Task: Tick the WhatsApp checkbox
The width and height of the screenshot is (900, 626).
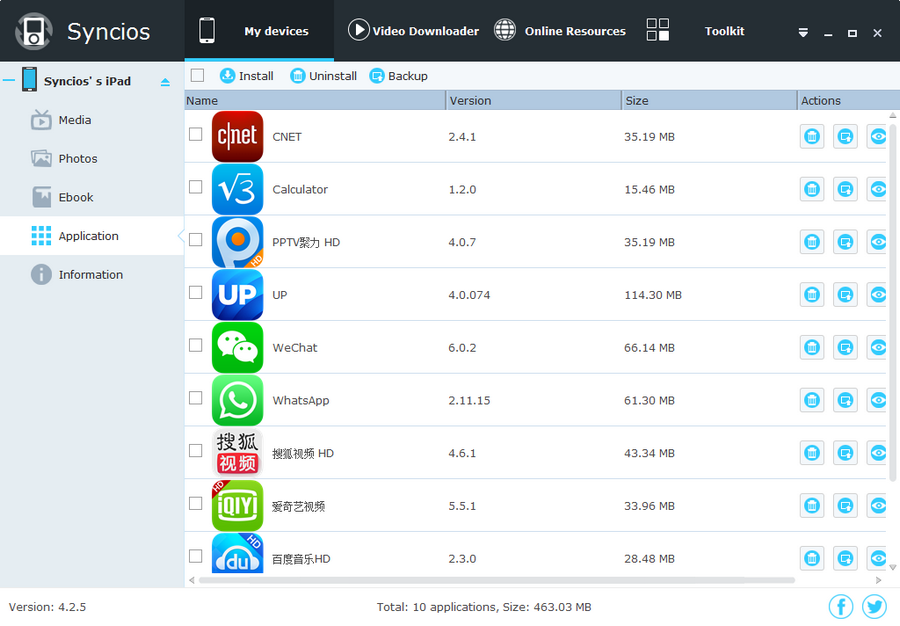Action: (196, 398)
